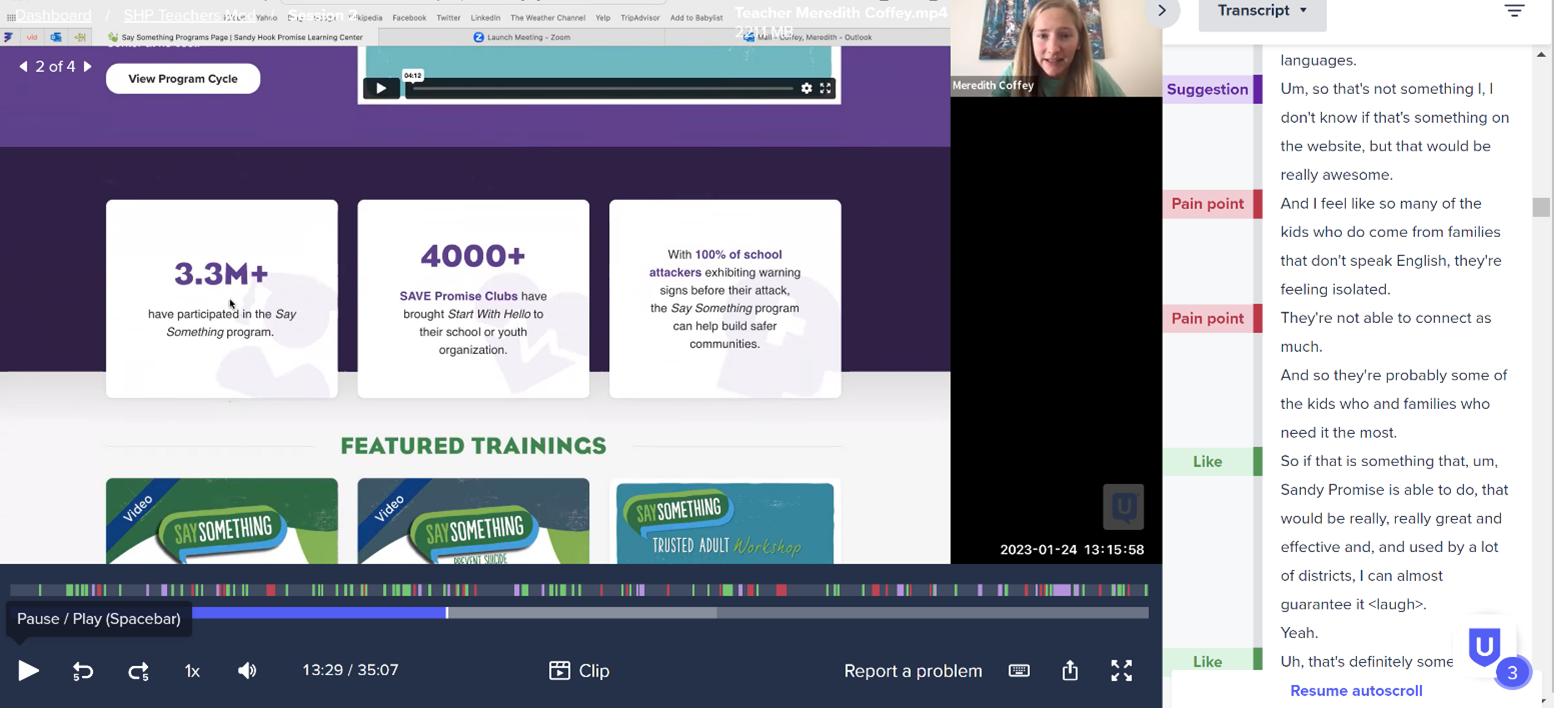Click the U logo below the webcam view
Screen dimensions: 1554x708
[1123, 507]
